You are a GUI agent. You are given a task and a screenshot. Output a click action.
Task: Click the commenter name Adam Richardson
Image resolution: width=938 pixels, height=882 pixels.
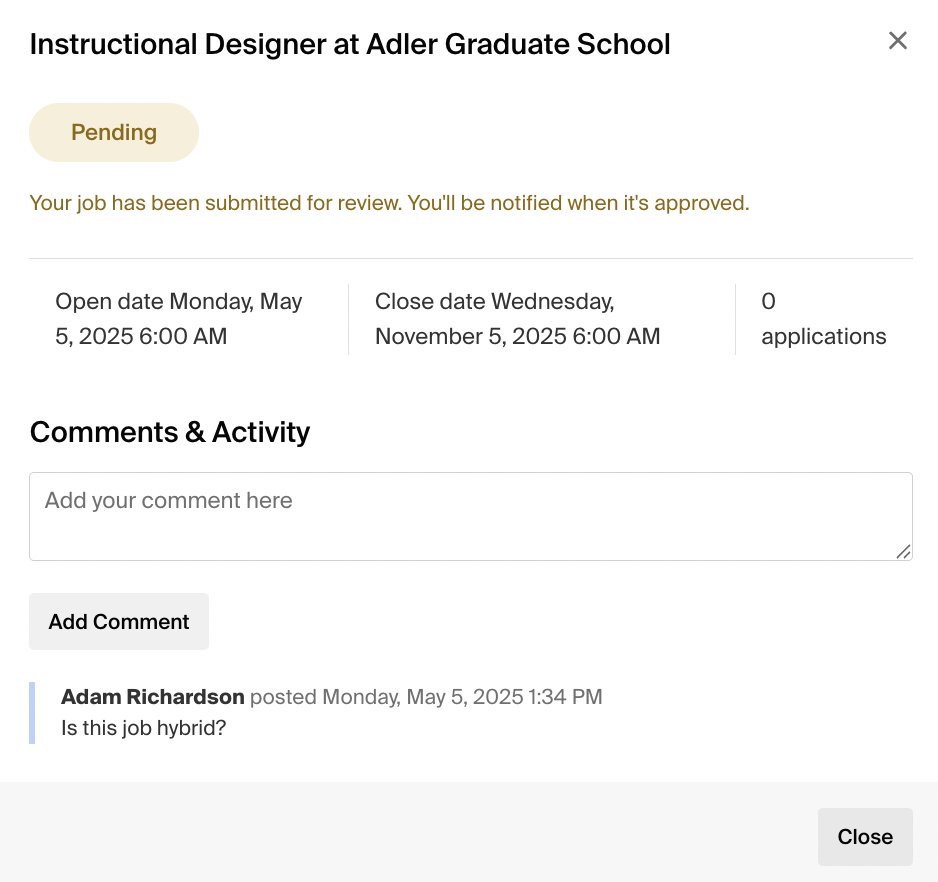(x=153, y=697)
